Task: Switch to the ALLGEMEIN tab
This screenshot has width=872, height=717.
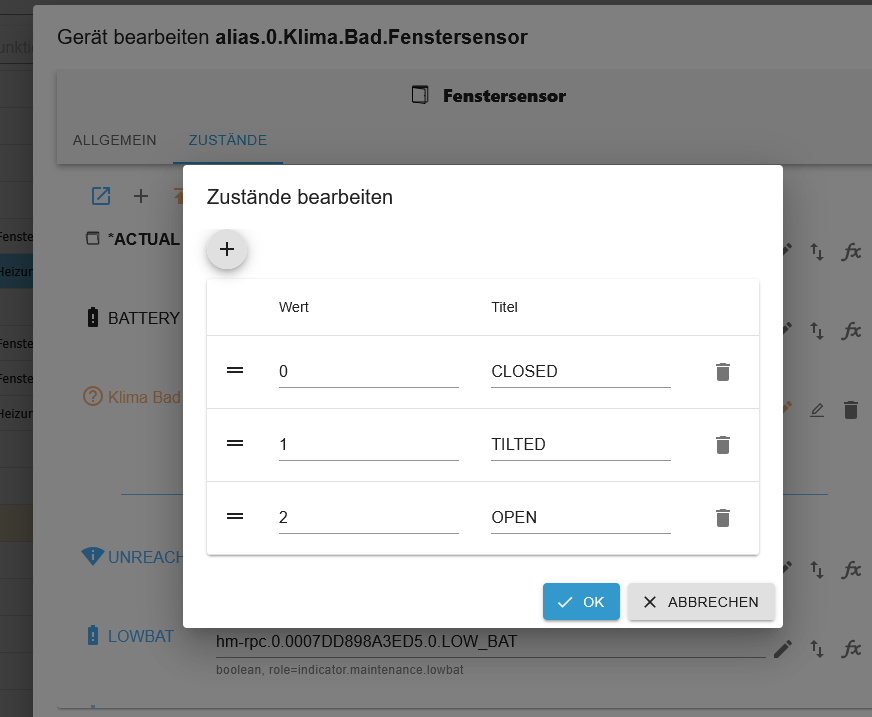Action: click(x=115, y=140)
